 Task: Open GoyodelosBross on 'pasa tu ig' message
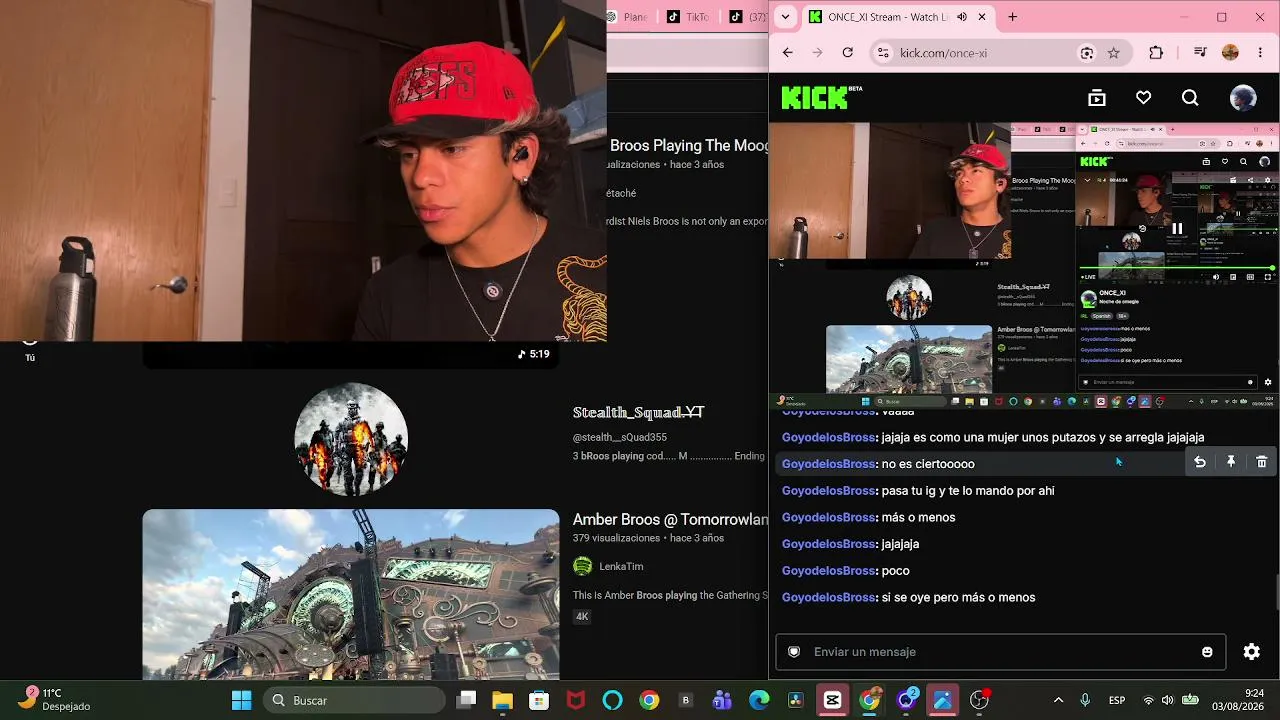[829, 490]
